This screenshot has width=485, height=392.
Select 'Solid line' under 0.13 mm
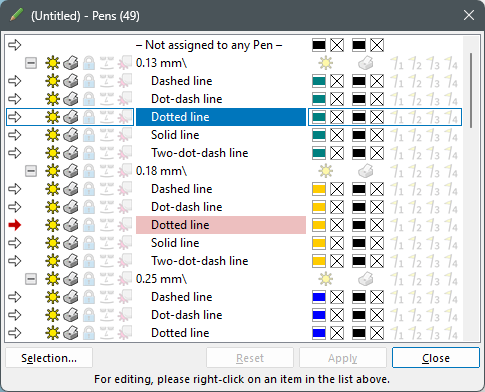coord(175,135)
